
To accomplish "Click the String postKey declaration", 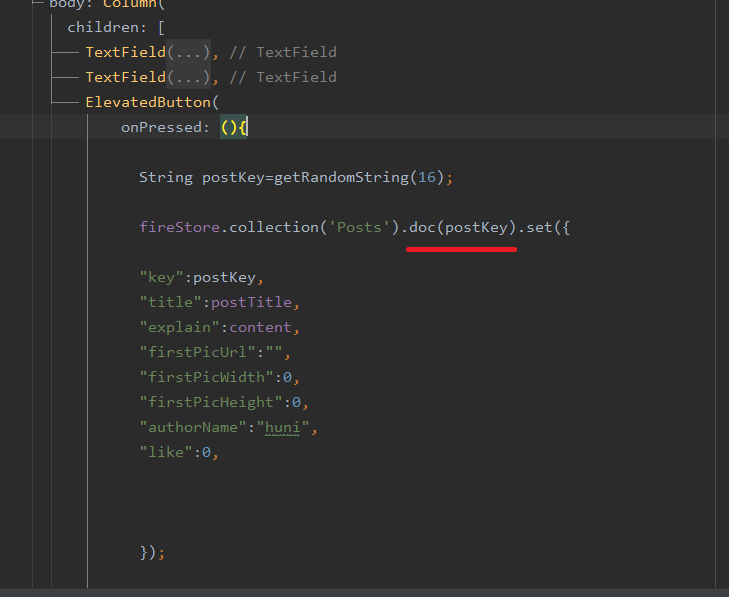I will point(202,178).
